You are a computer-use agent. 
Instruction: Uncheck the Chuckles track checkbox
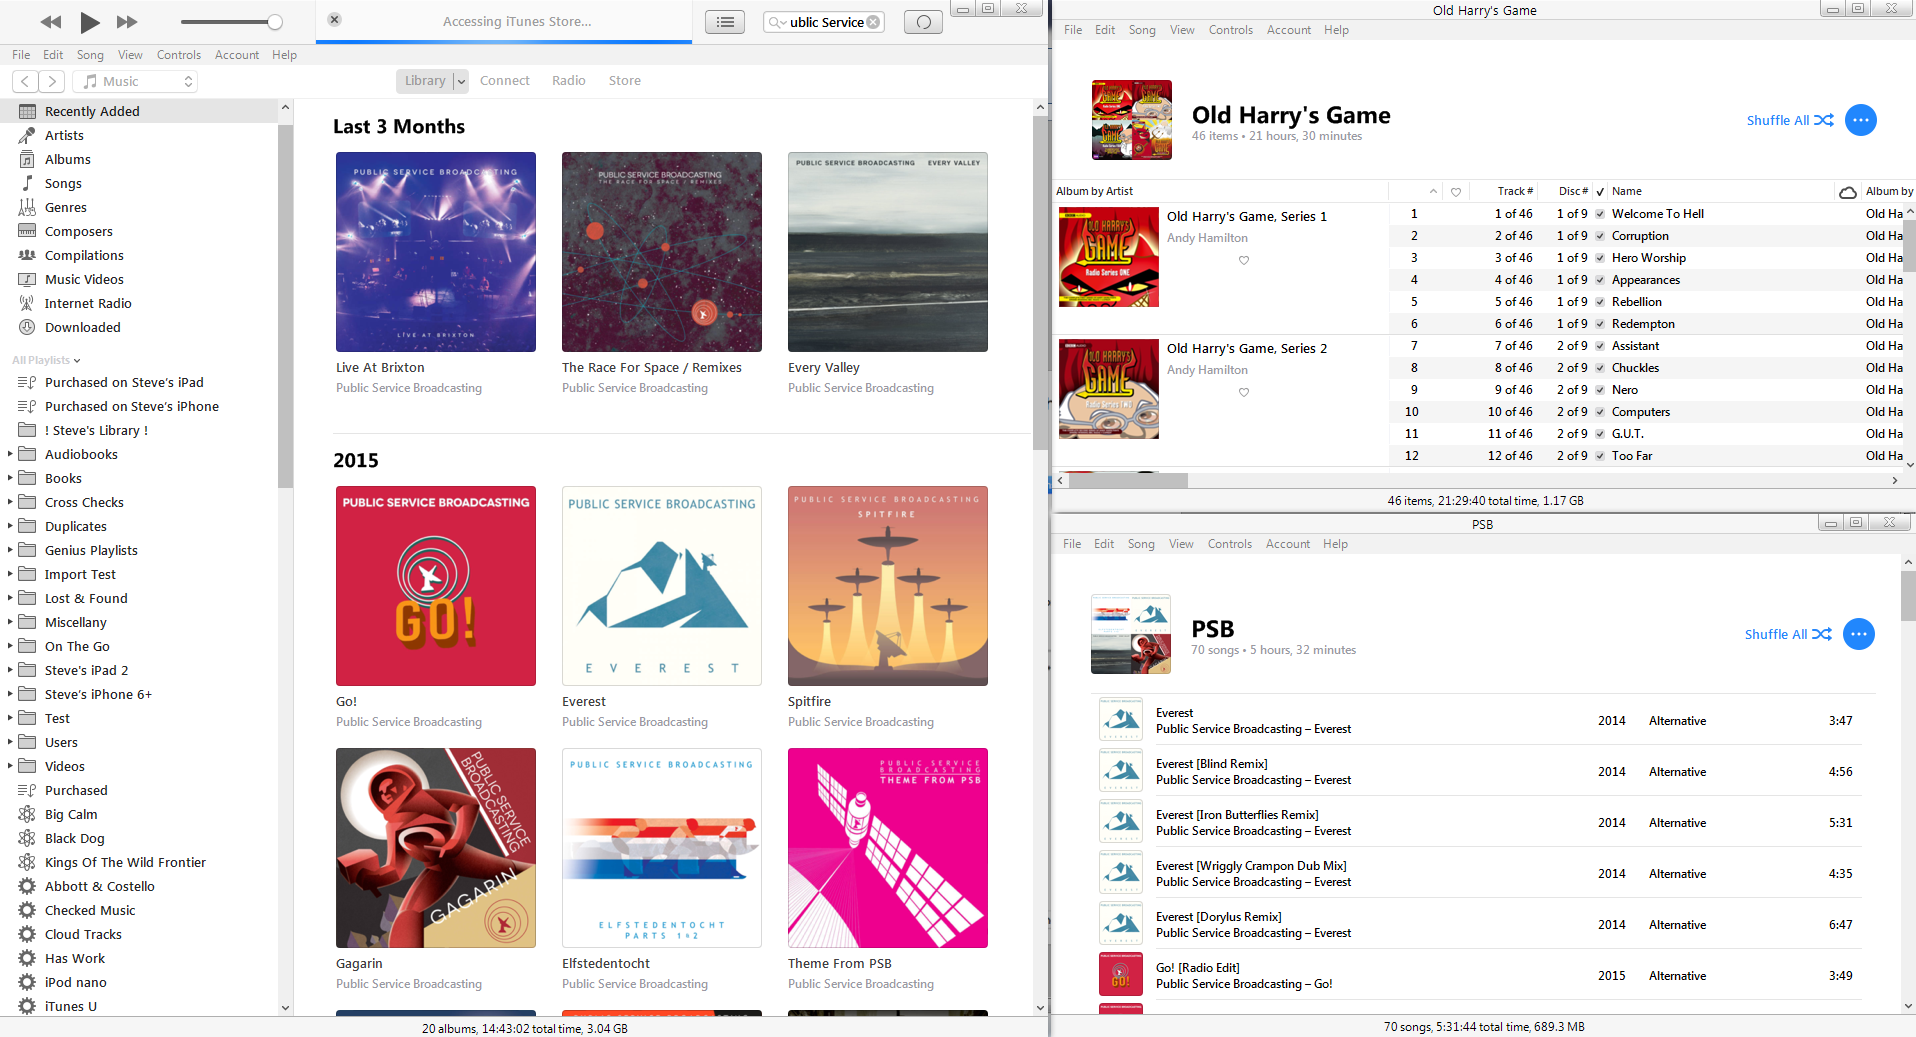click(x=1600, y=368)
